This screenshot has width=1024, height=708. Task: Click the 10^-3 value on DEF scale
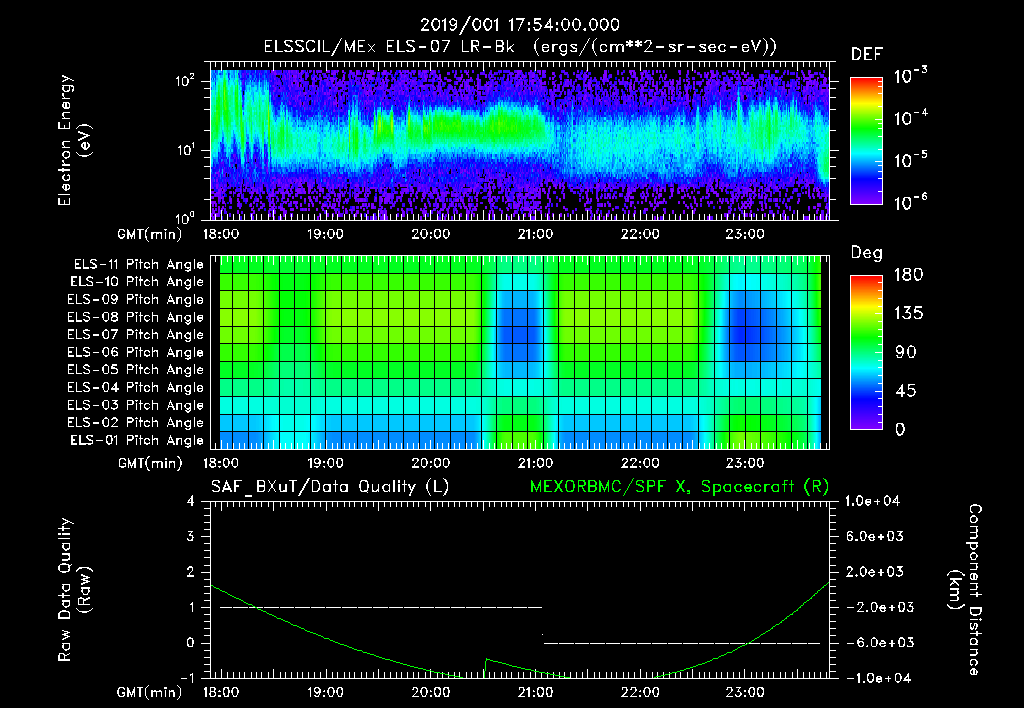pyautogui.click(x=910, y=75)
